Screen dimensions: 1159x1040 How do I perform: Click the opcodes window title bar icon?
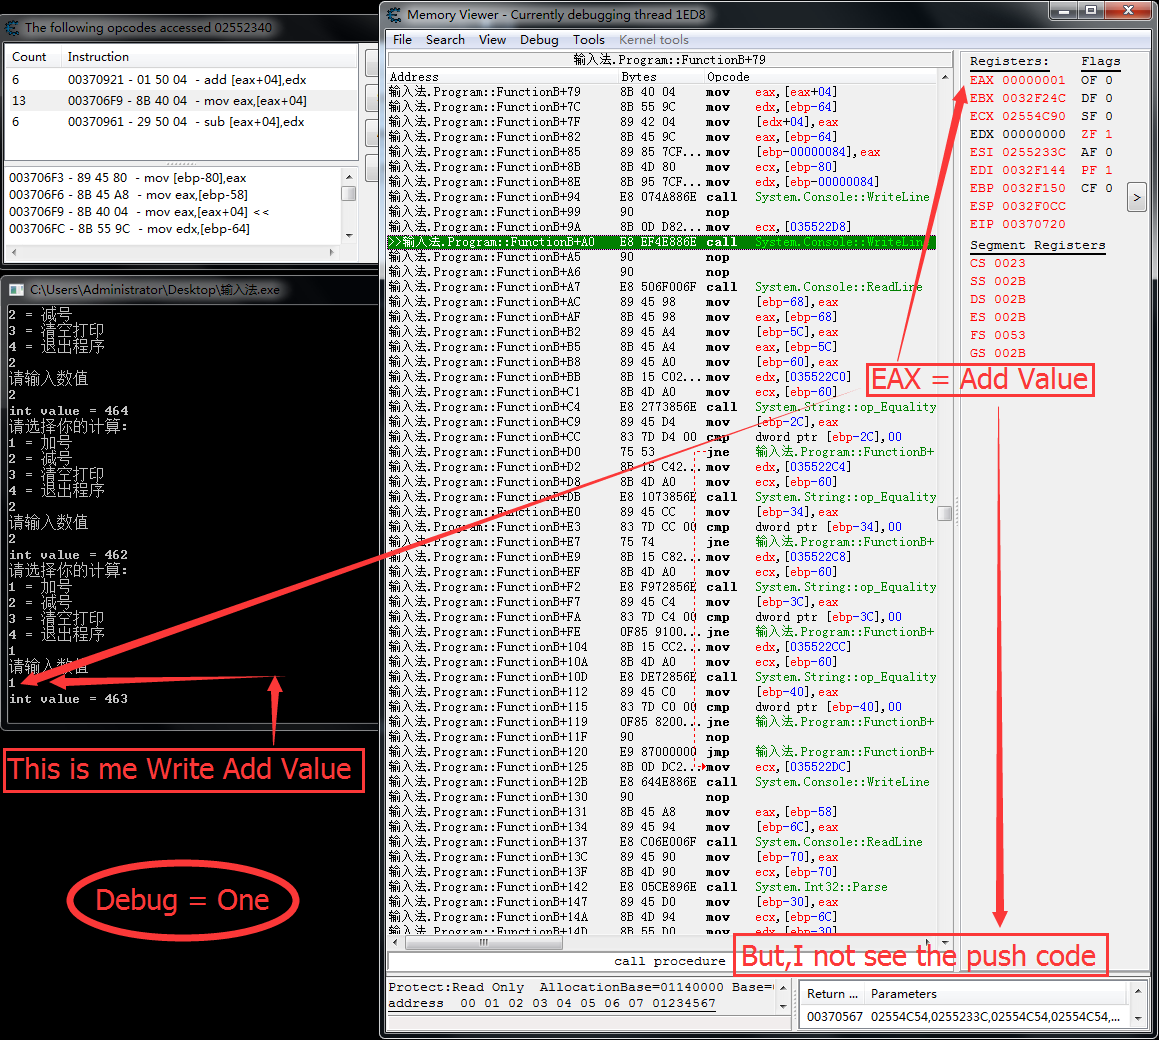[x=12, y=28]
